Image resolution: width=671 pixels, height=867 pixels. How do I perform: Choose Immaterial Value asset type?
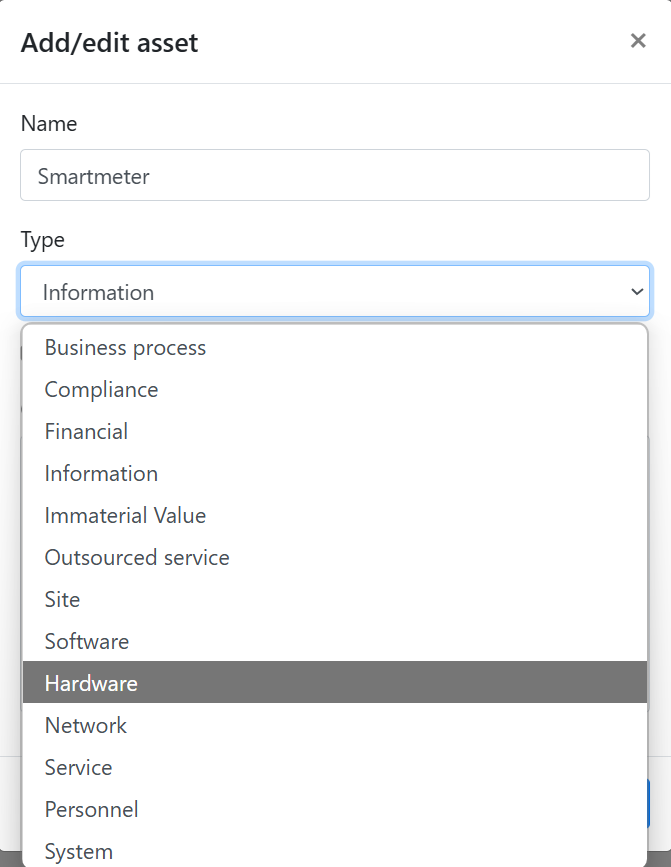[335, 516]
